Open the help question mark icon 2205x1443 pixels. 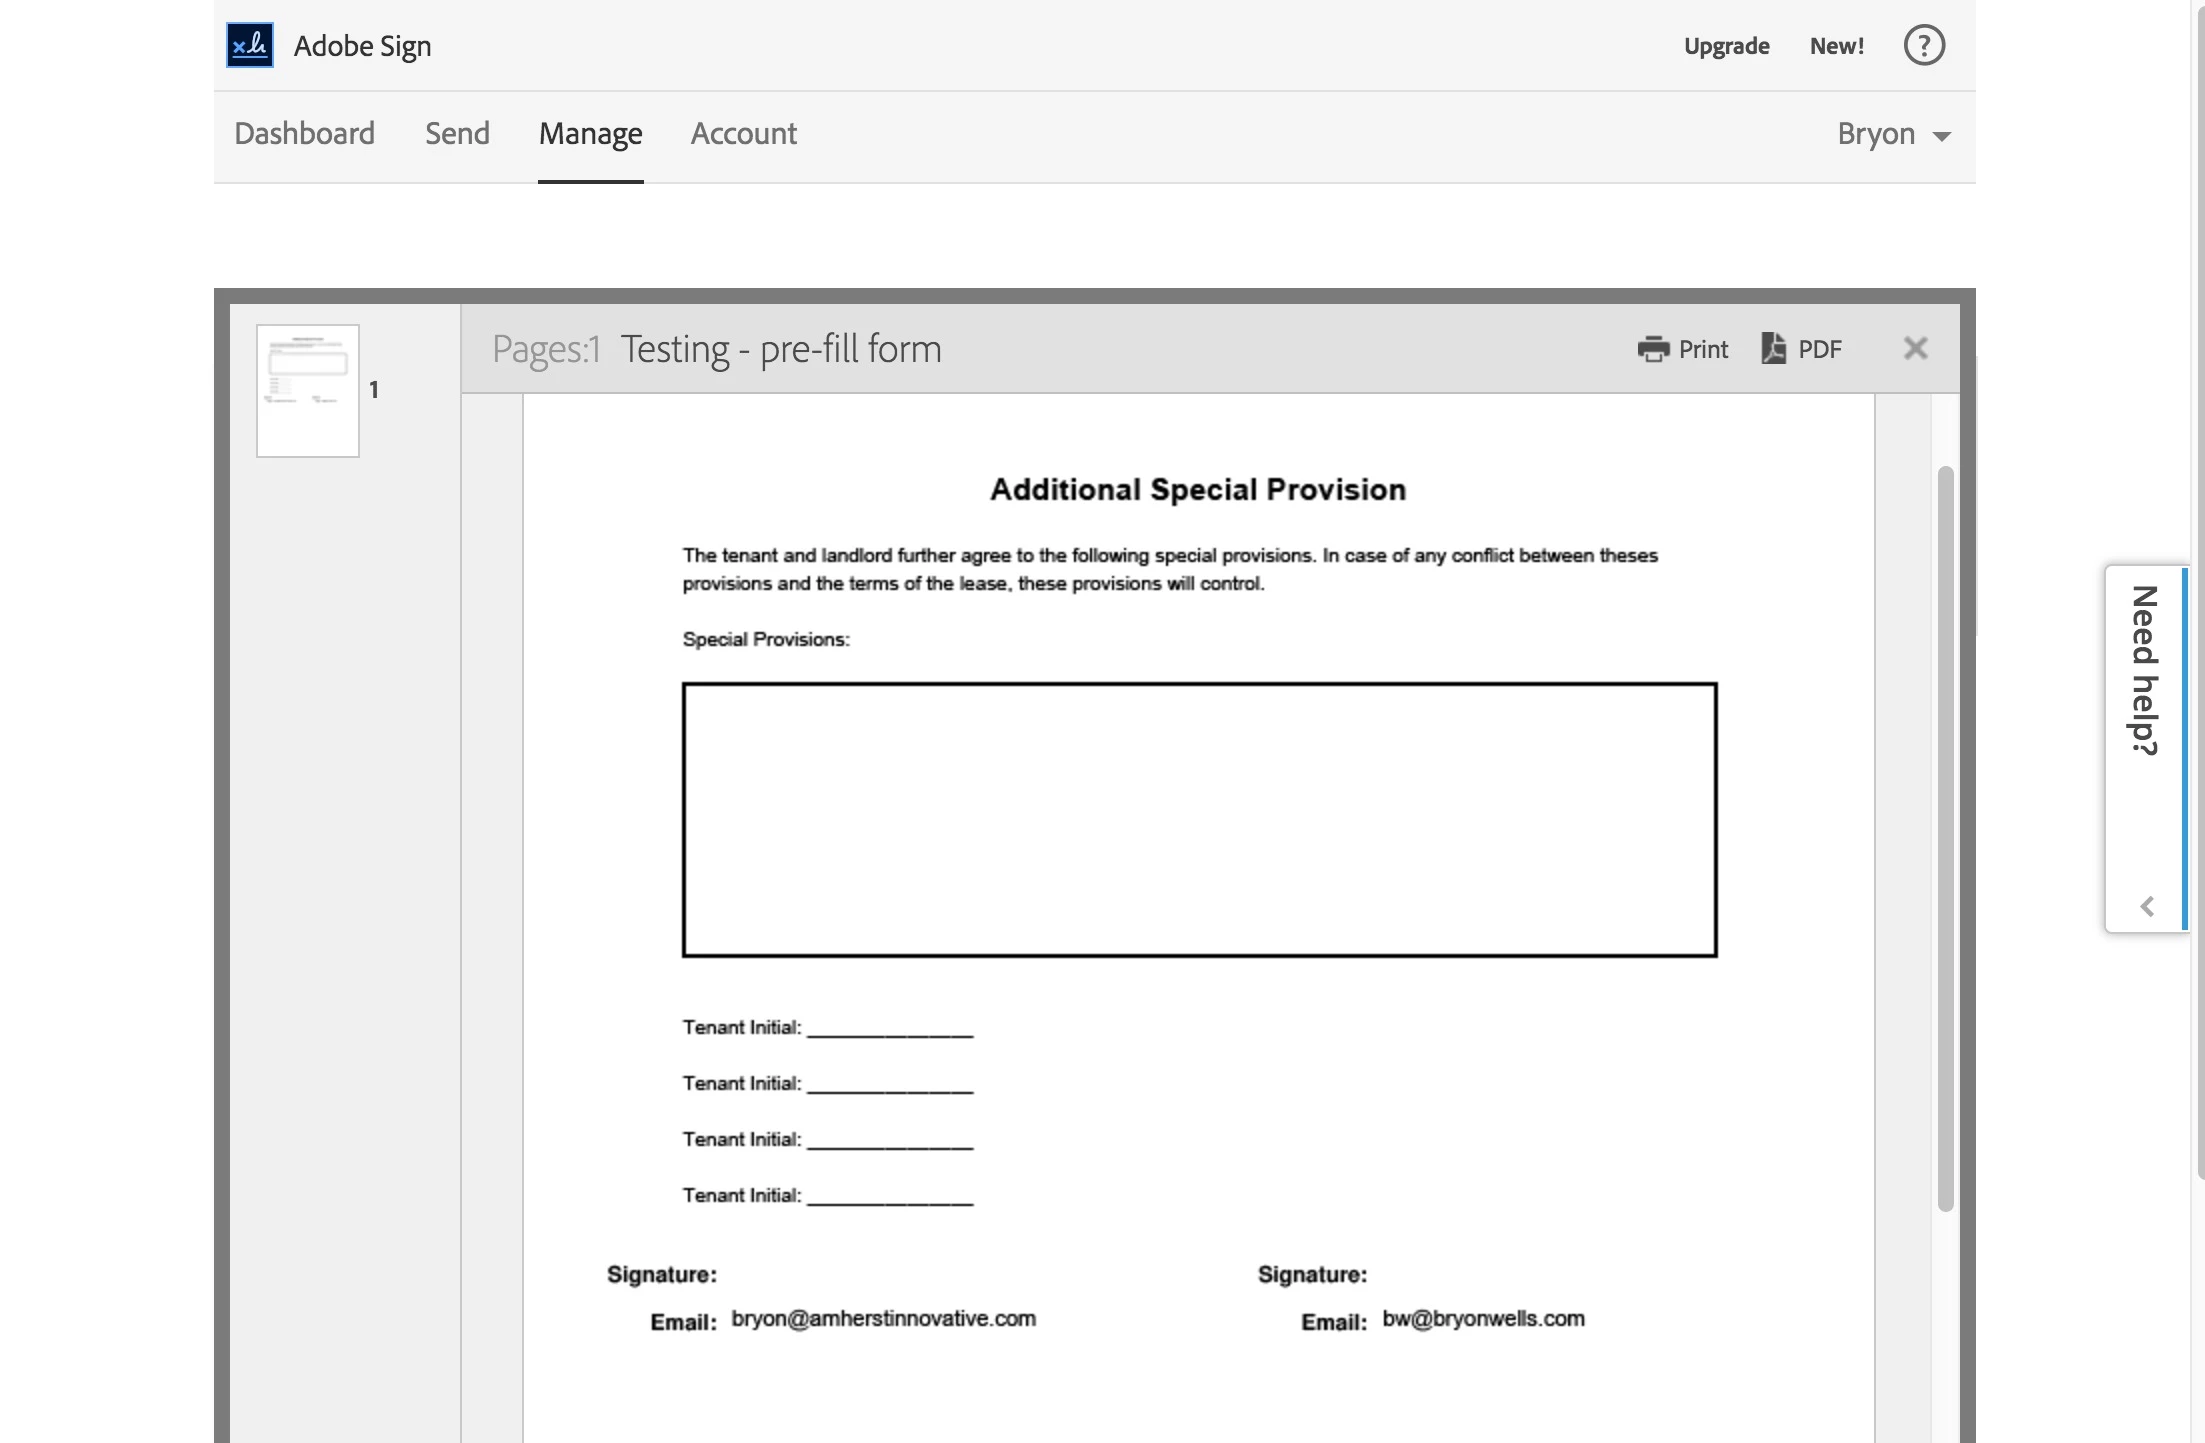tap(1923, 45)
